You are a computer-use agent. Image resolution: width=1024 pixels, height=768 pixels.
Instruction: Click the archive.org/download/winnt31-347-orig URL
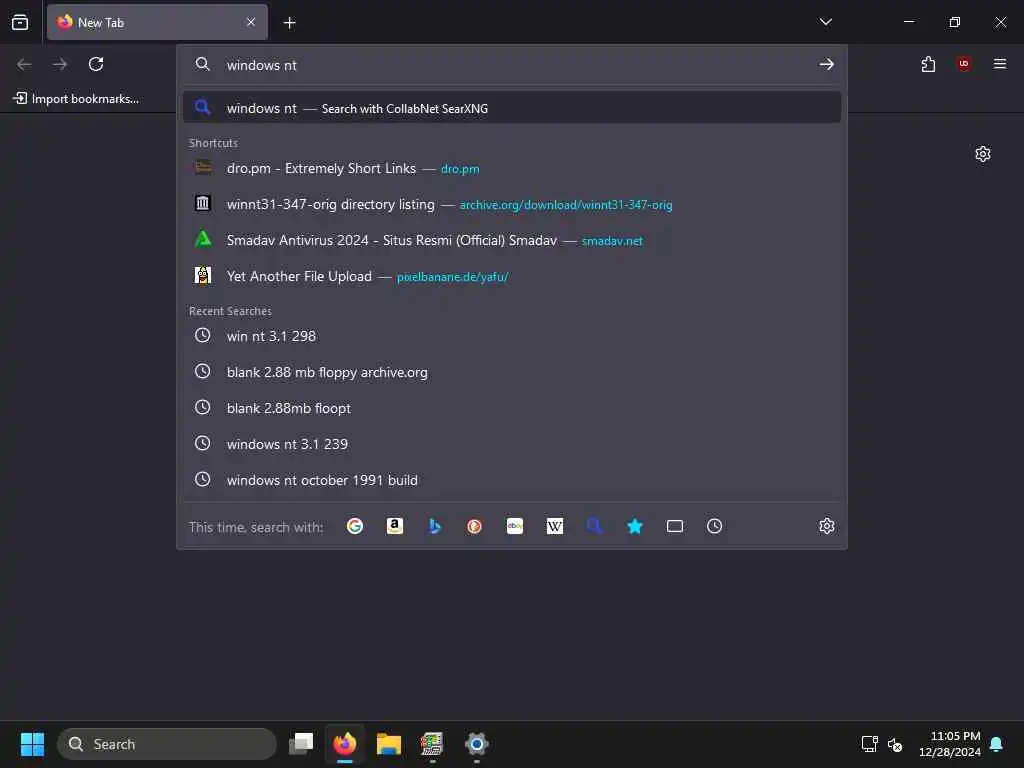(566, 205)
